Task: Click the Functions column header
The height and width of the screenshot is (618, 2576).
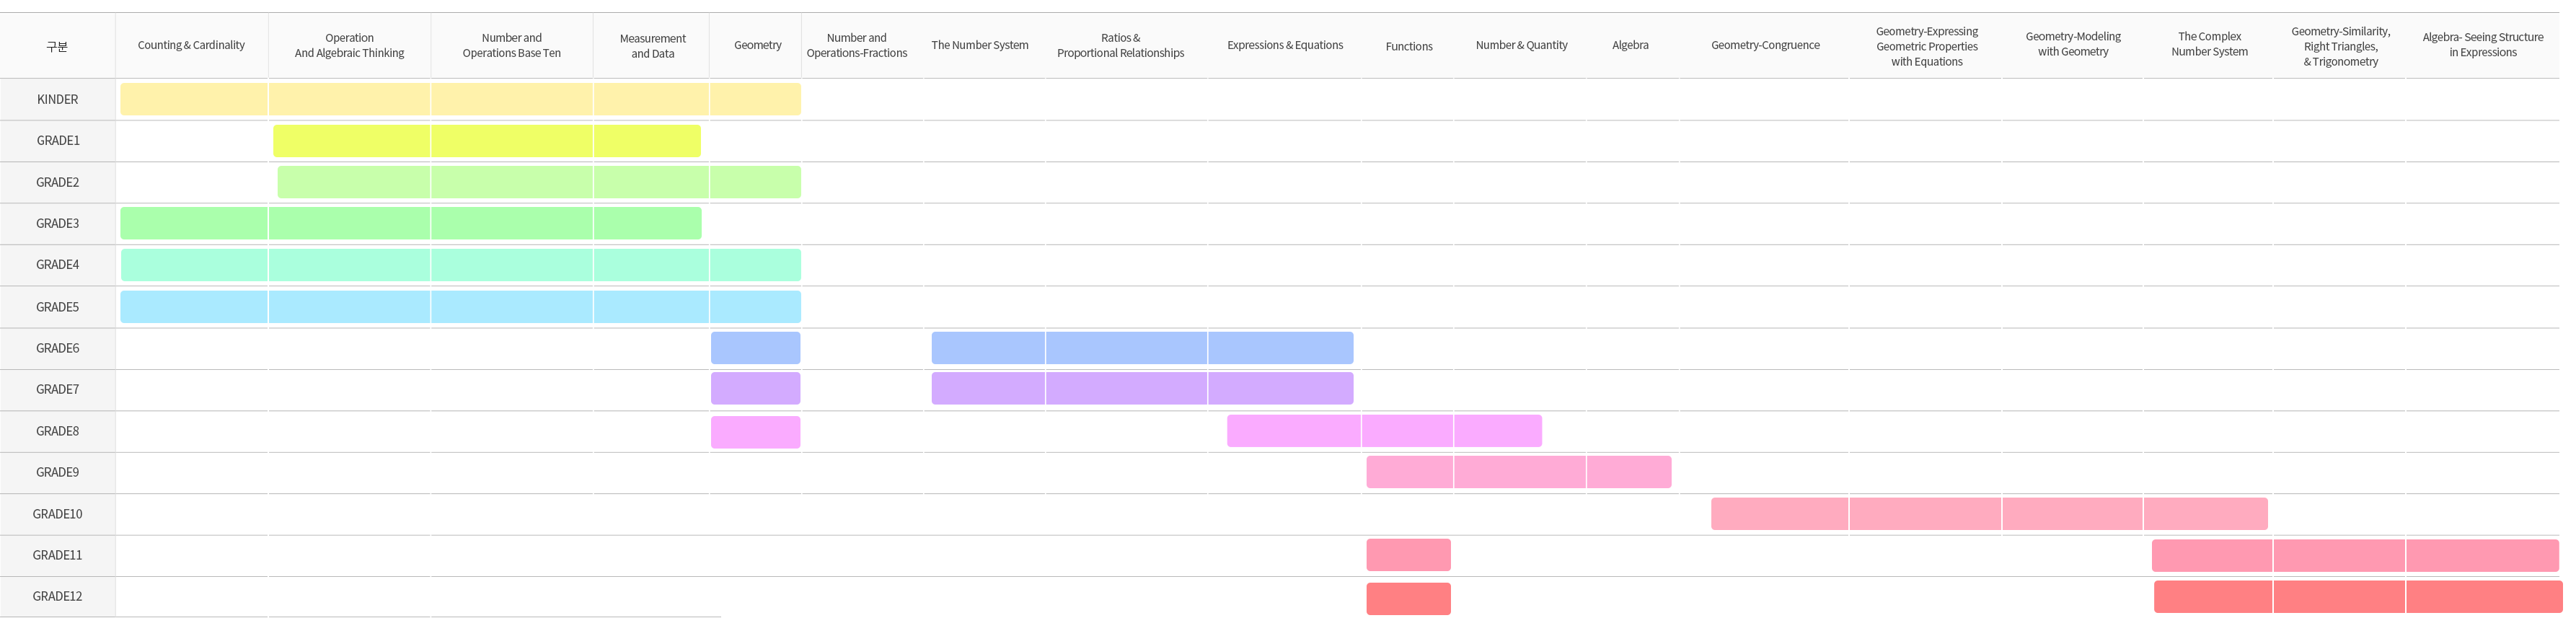Action: point(1408,46)
